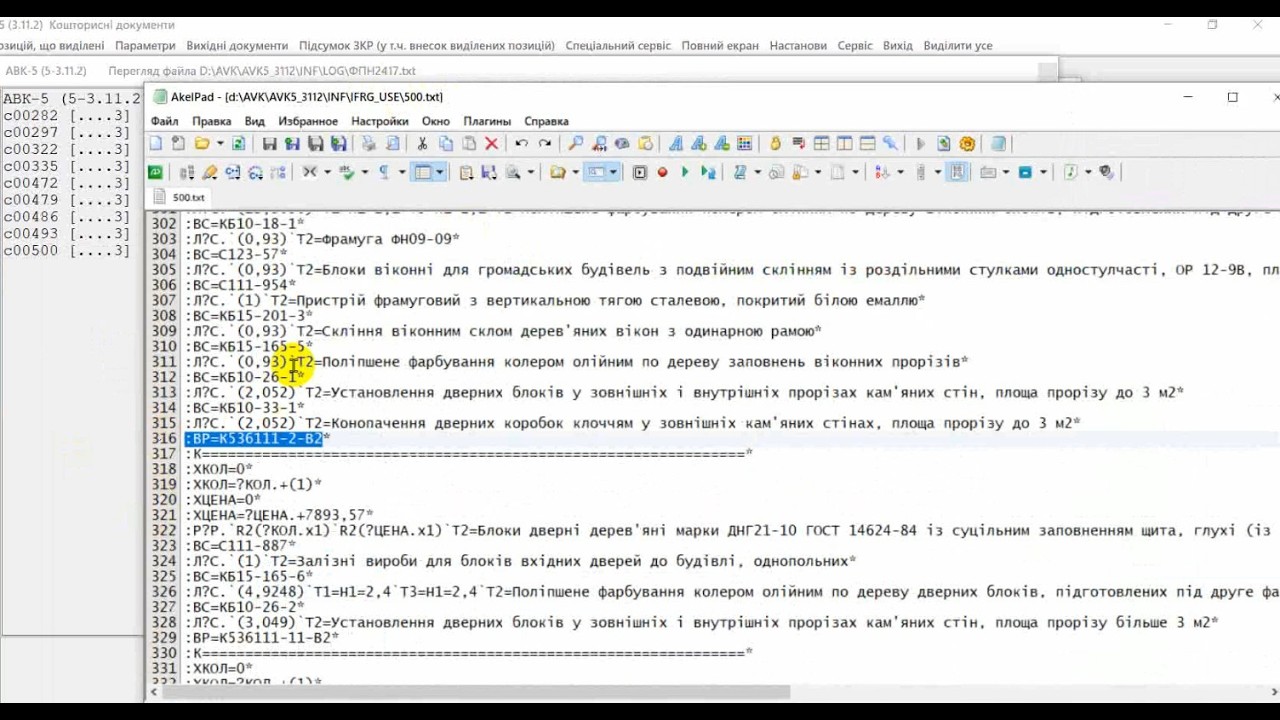Click the Print icon in the toolbar
This screenshot has width=1280, height=720.
pyautogui.click(x=368, y=144)
